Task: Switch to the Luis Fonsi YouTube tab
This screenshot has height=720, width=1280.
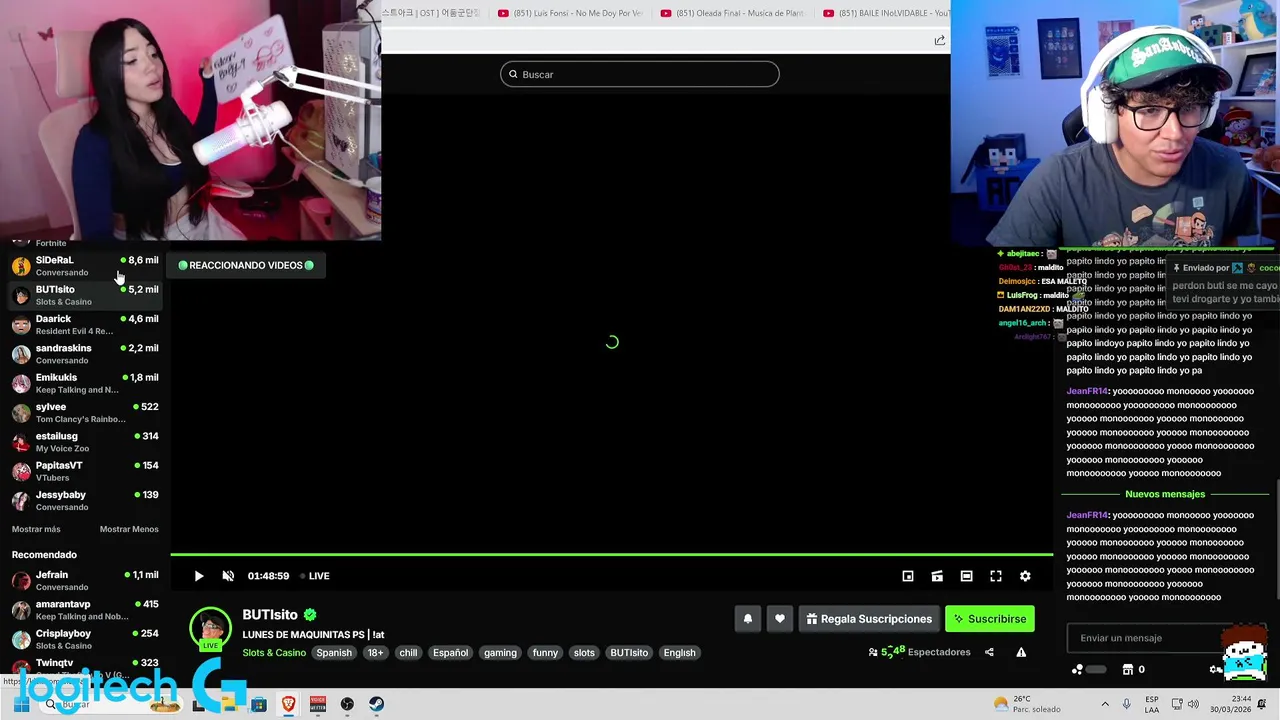Action: point(571,13)
